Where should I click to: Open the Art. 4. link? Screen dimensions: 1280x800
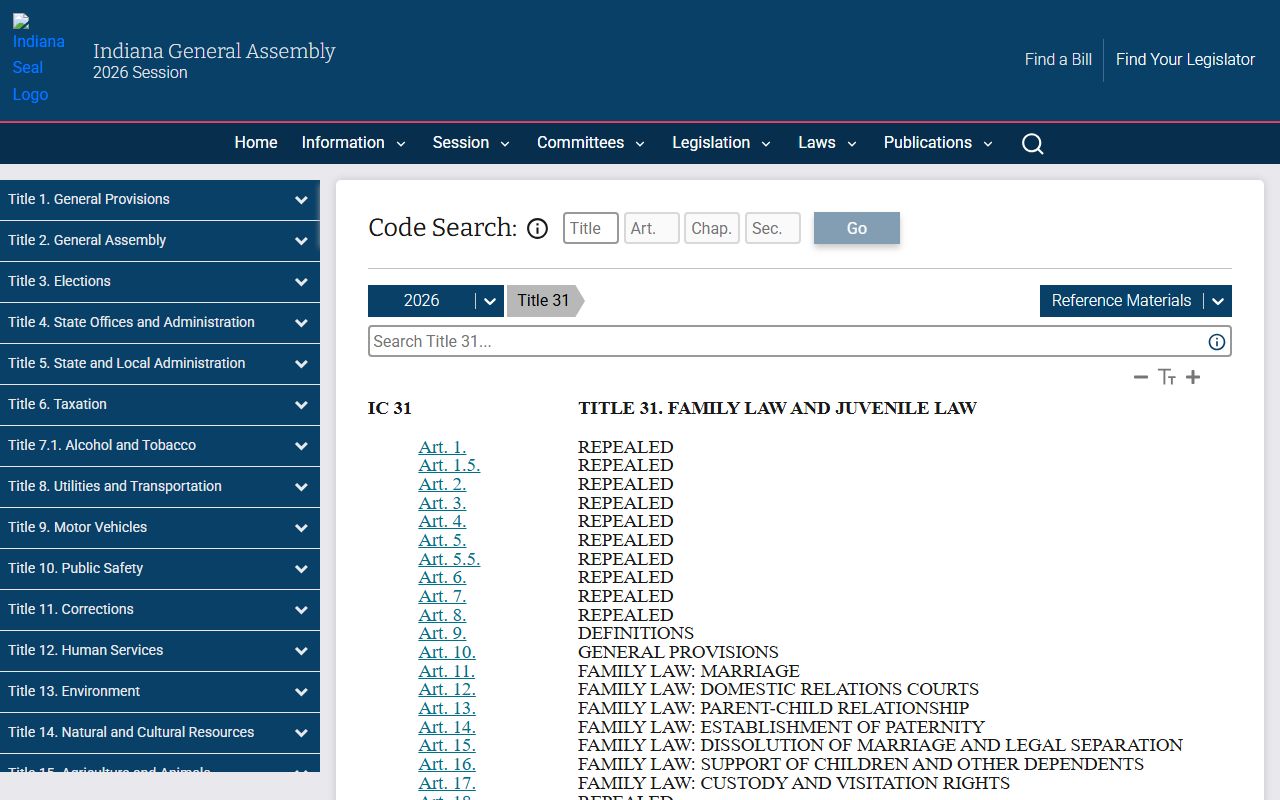point(442,521)
